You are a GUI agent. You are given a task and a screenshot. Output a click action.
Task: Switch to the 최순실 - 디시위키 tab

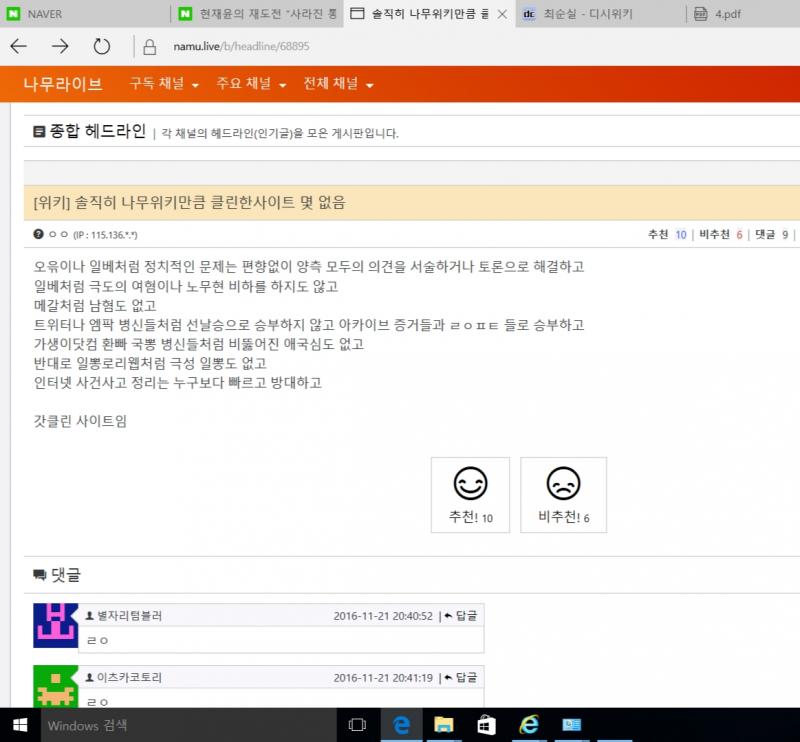(600, 14)
